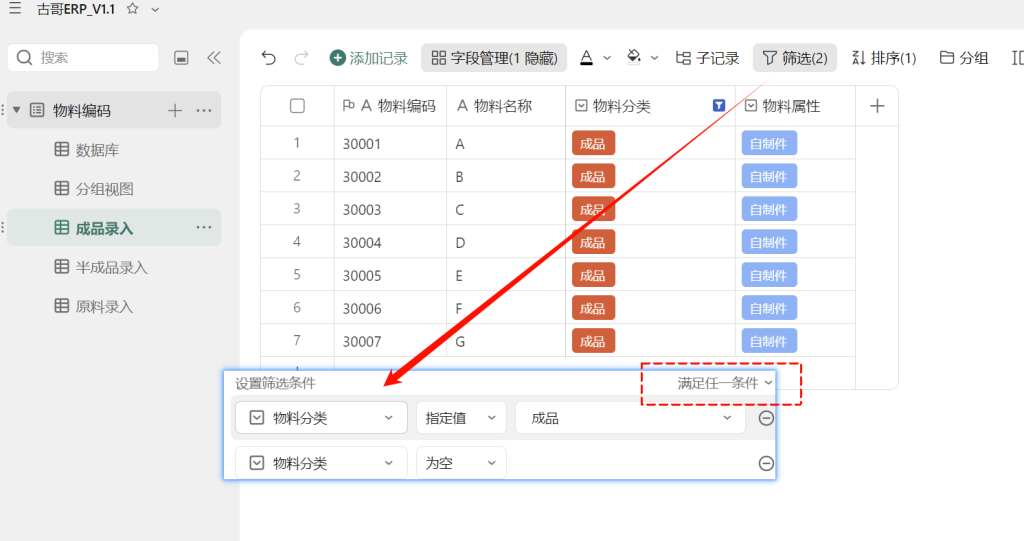Click the redo arrow

[x=301, y=58]
